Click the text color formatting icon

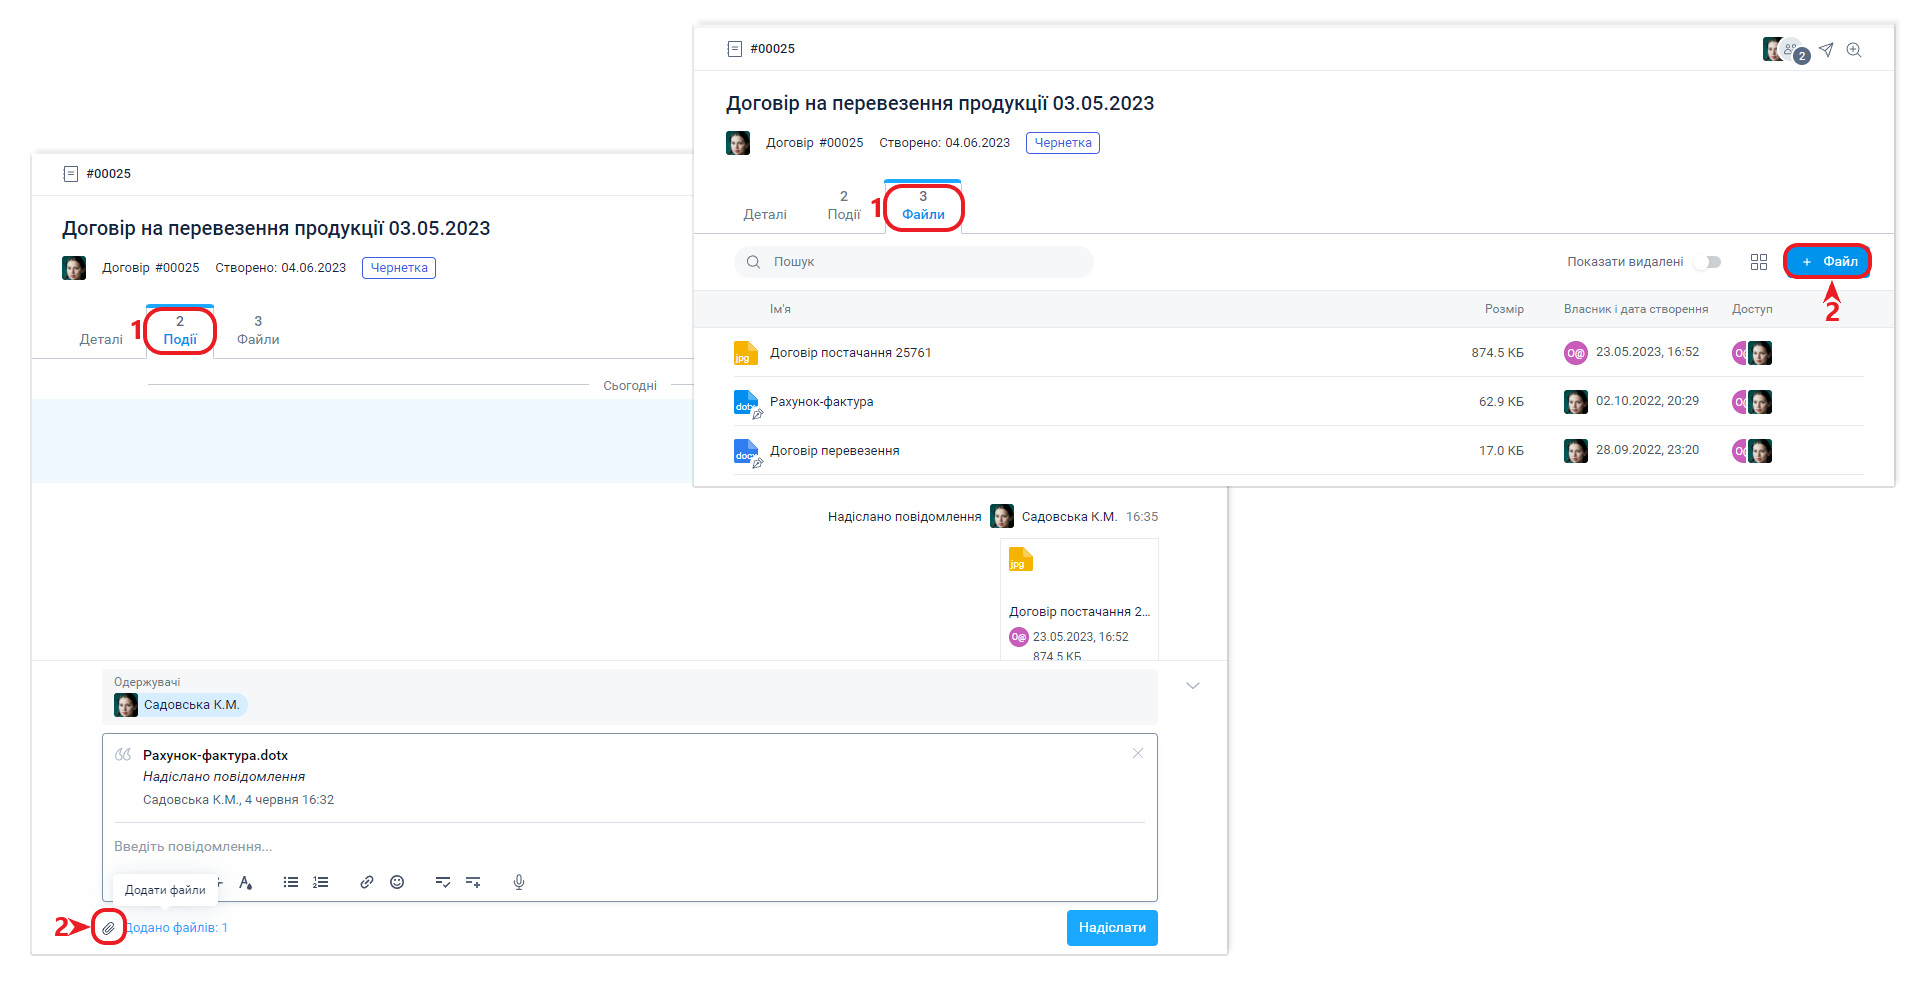[x=246, y=882]
